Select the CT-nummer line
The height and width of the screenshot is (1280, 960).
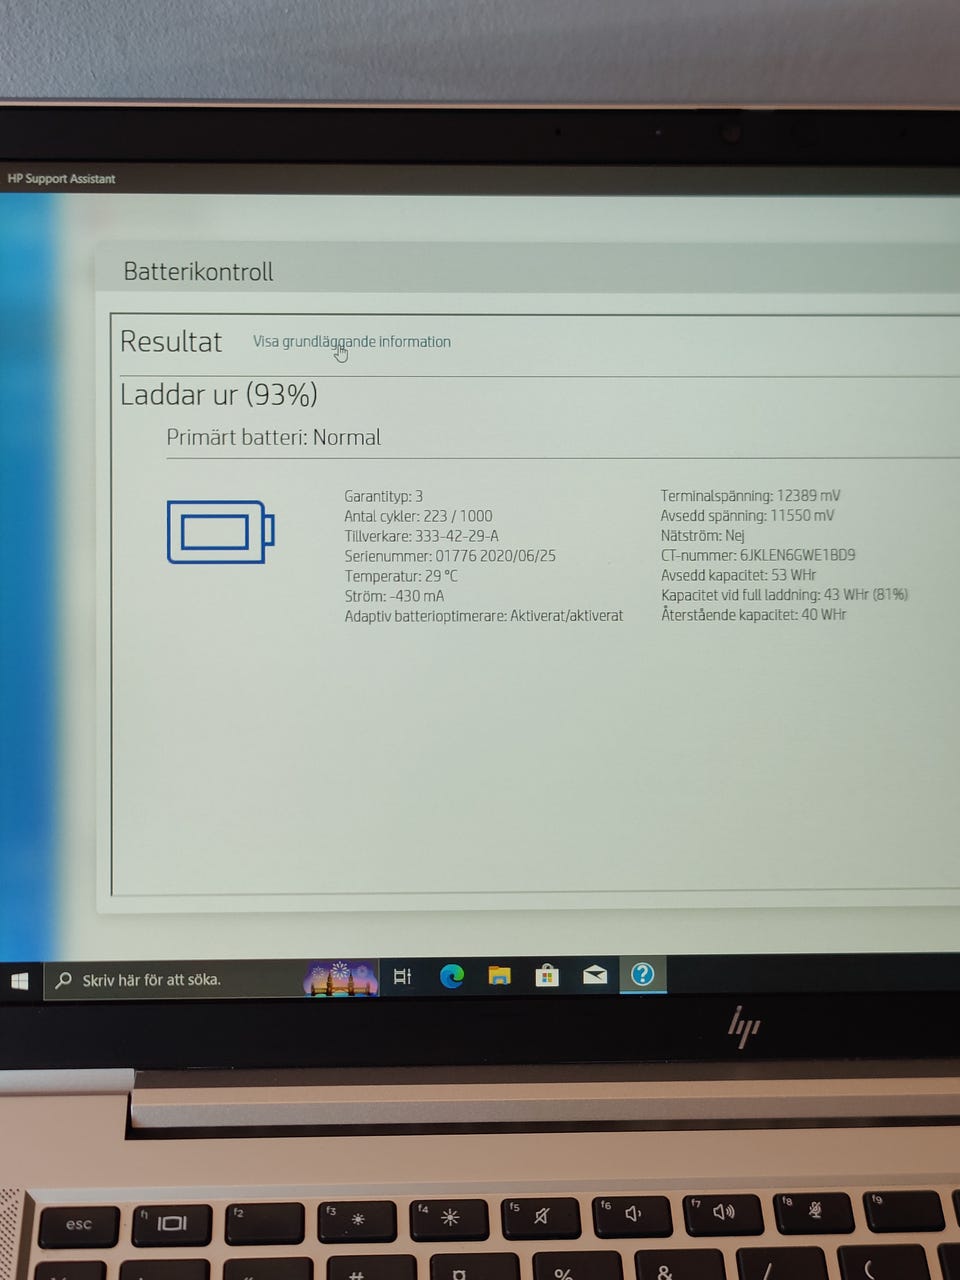tap(758, 555)
